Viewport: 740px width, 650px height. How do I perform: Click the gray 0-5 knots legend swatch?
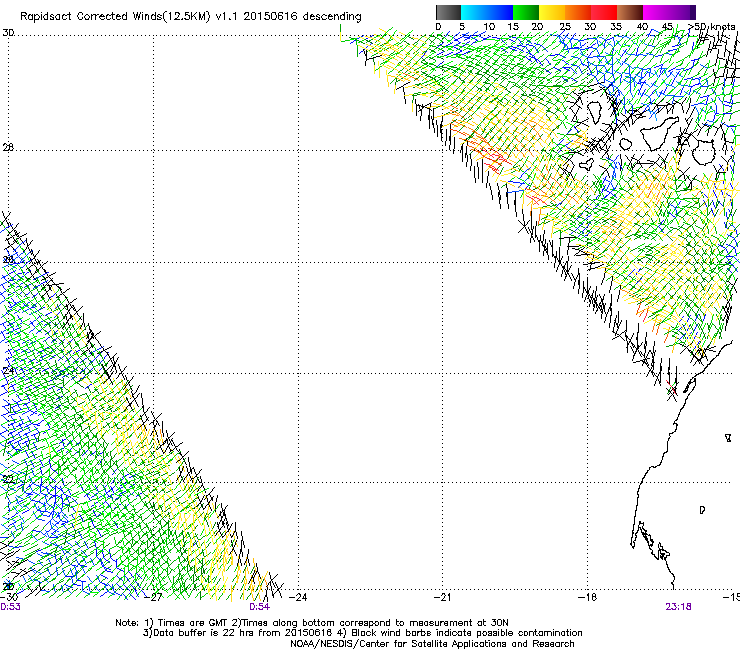click(x=448, y=12)
